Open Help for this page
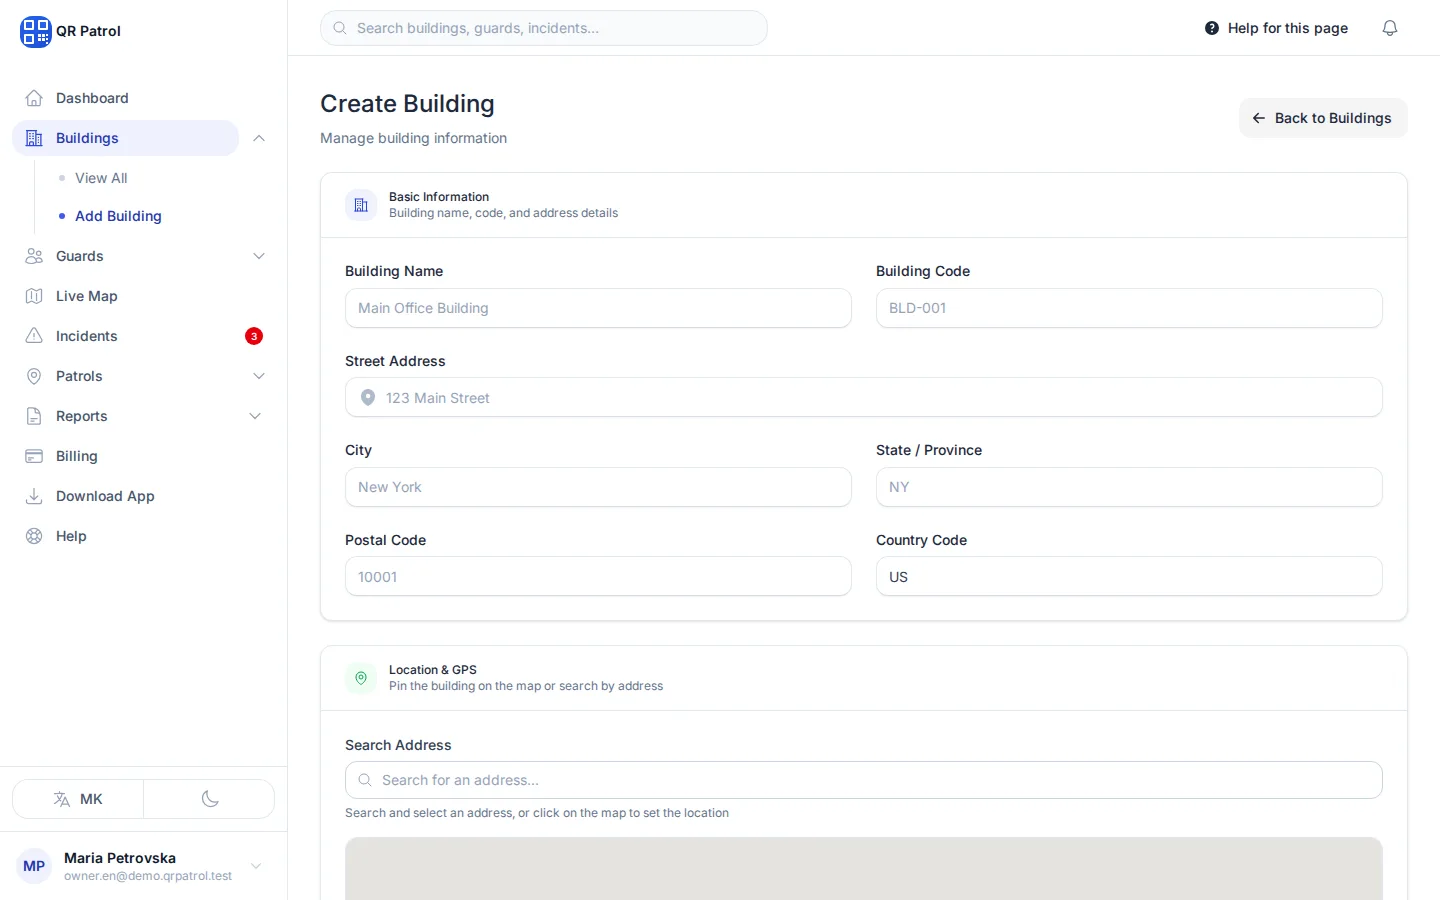This screenshot has height=900, width=1440. (x=1276, y=28)
